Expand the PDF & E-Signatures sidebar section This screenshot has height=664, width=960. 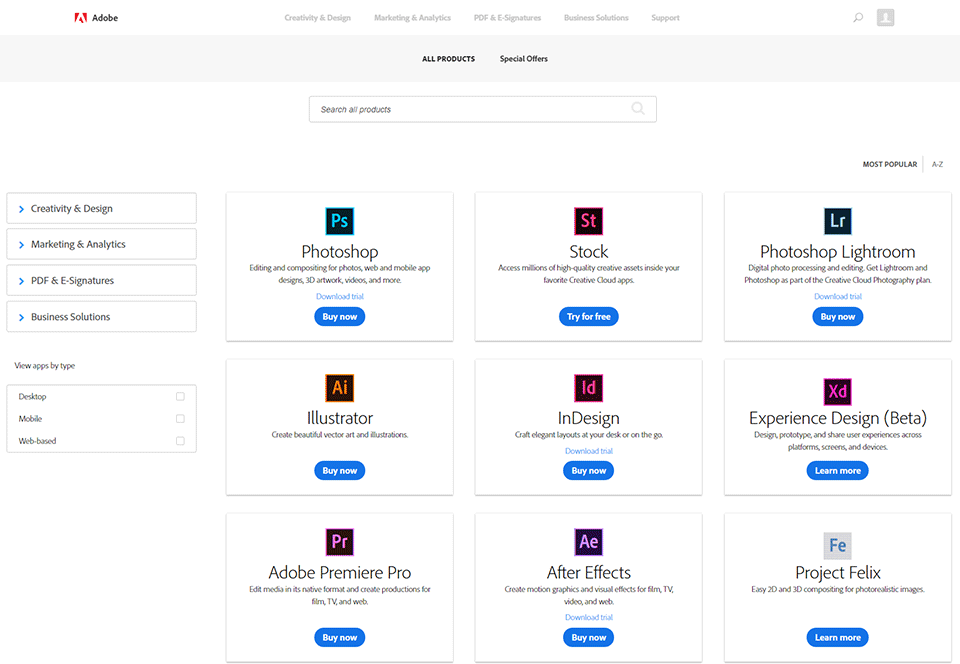tap(102, 280)
